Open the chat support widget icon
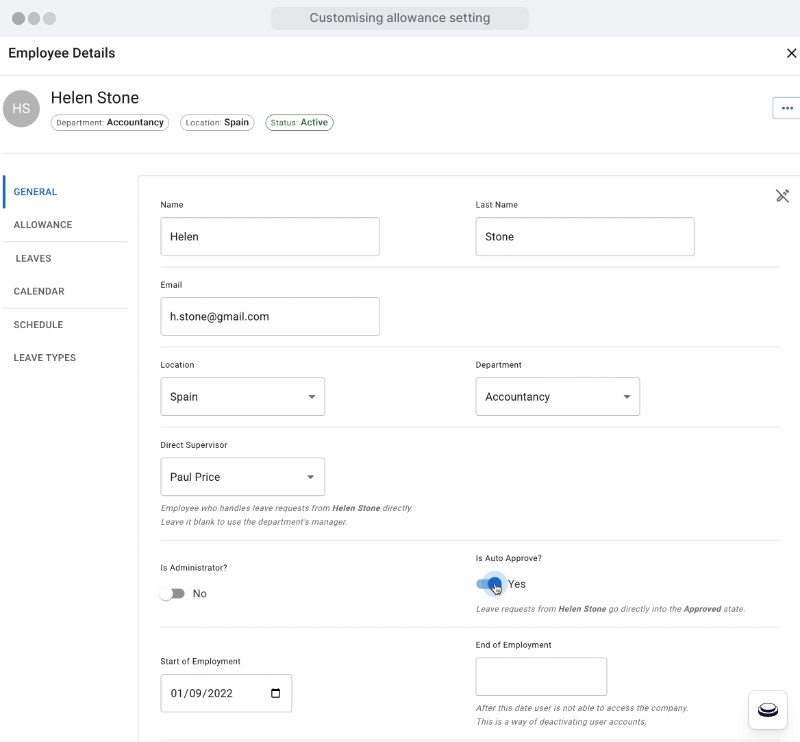The image size is (800, 742). [767, 709]
